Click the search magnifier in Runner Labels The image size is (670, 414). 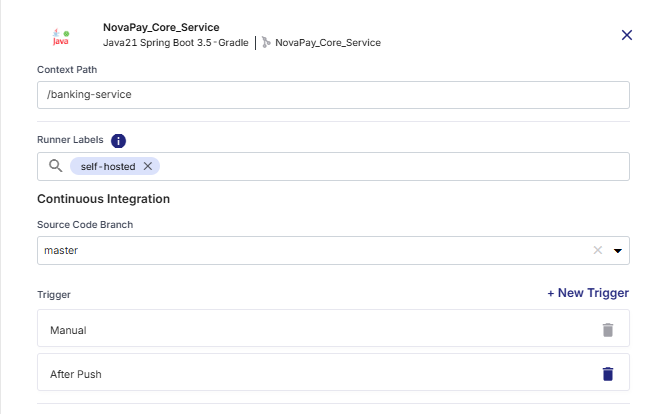pos(56,166)
